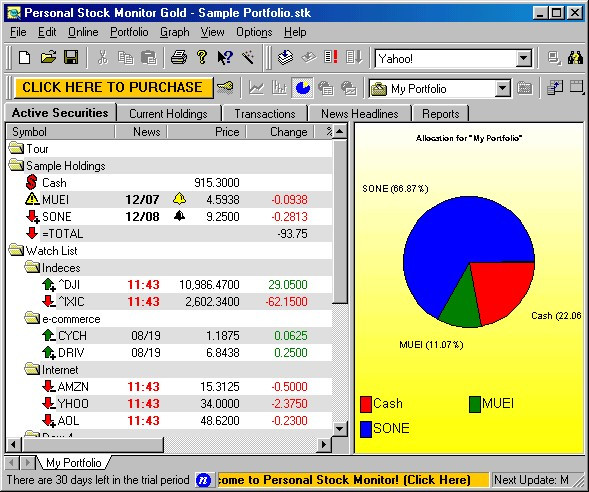
Task: Click the down-arrow list sort icon
Action: (354, 58)
